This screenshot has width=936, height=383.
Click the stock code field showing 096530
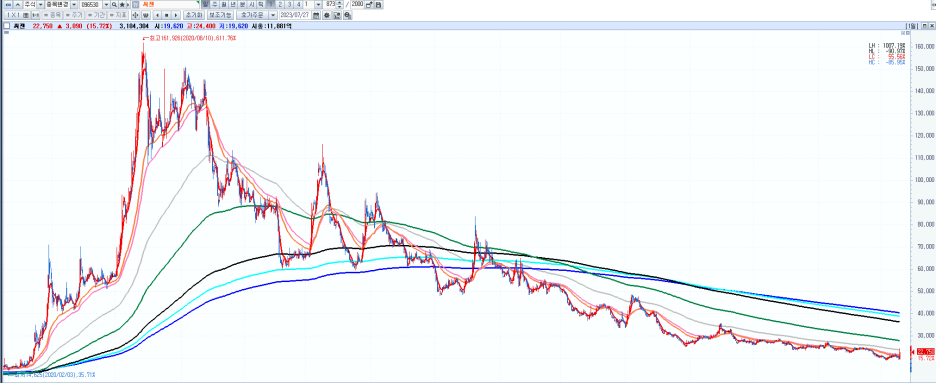pos(91,4)
